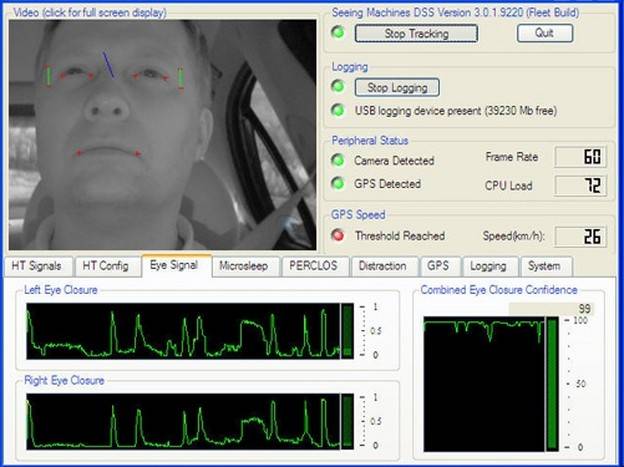Click the GPS Detected green indicator
This screenshot has width=624, height=467.
[x=339, y=184]
